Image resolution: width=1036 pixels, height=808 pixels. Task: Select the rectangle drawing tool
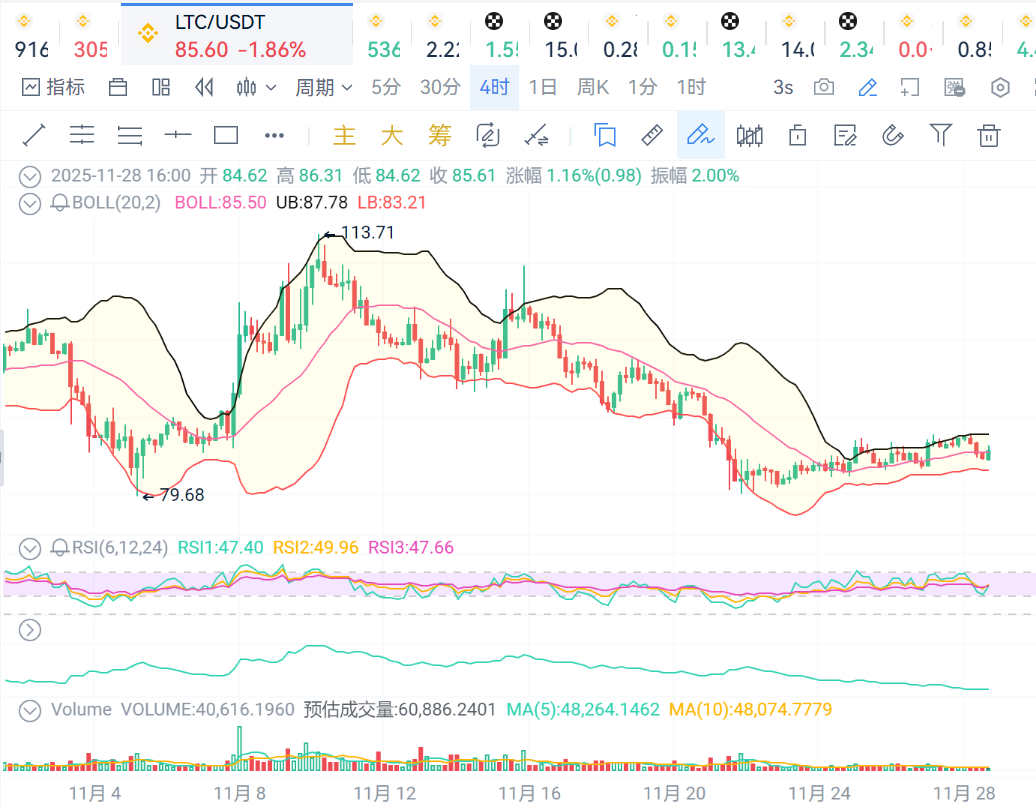[226, 135]
